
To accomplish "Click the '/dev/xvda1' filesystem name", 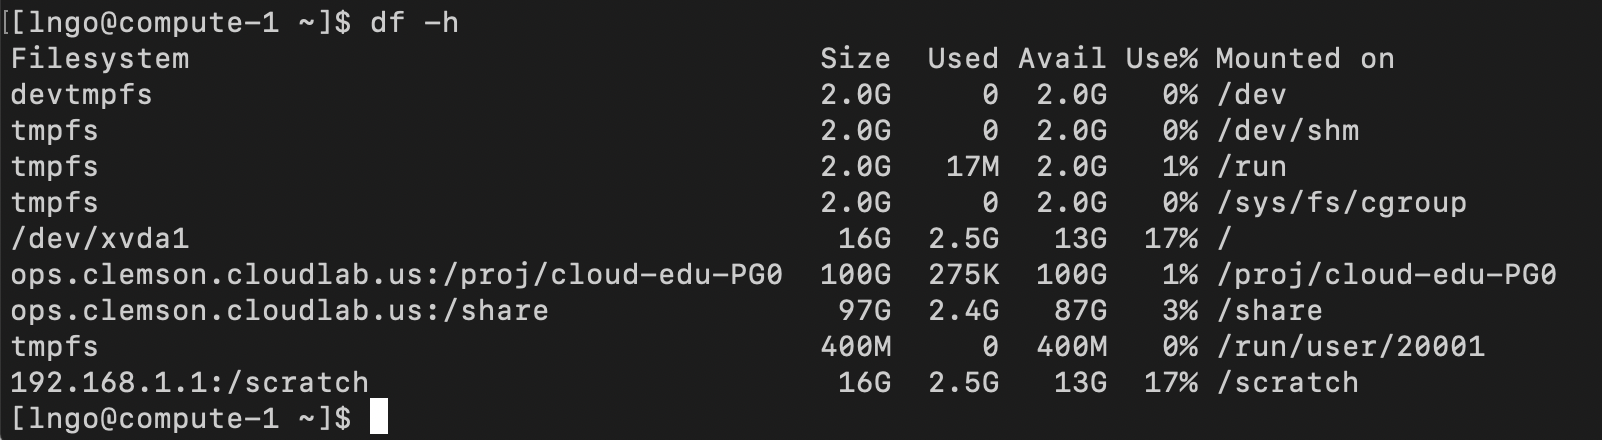I will coord(100,239).
